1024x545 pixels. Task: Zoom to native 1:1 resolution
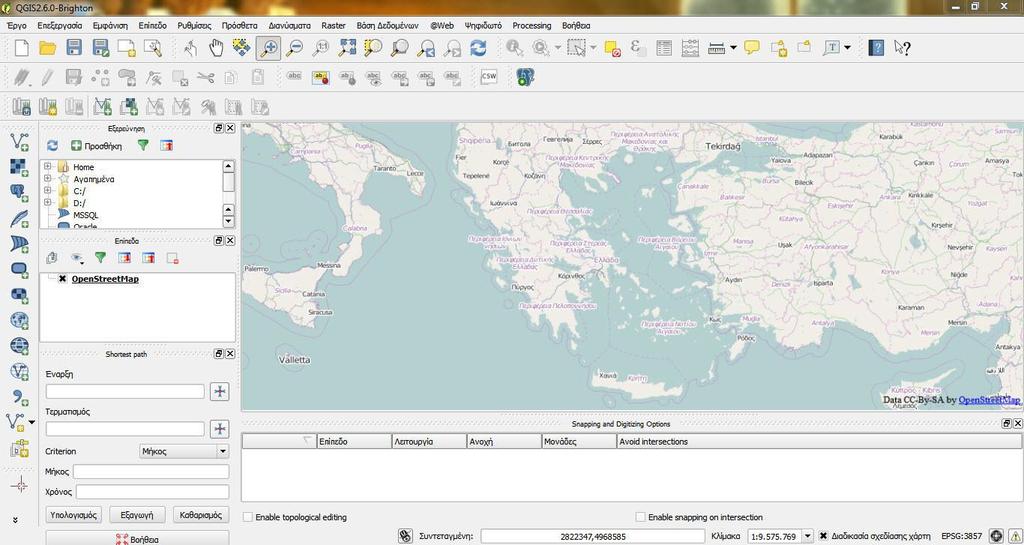tap(321, 48)
